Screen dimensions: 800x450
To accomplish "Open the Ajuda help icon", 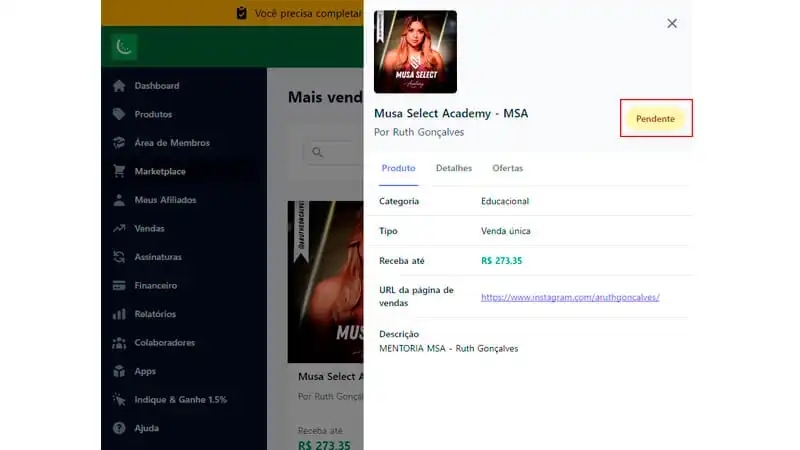I will 119,428.
